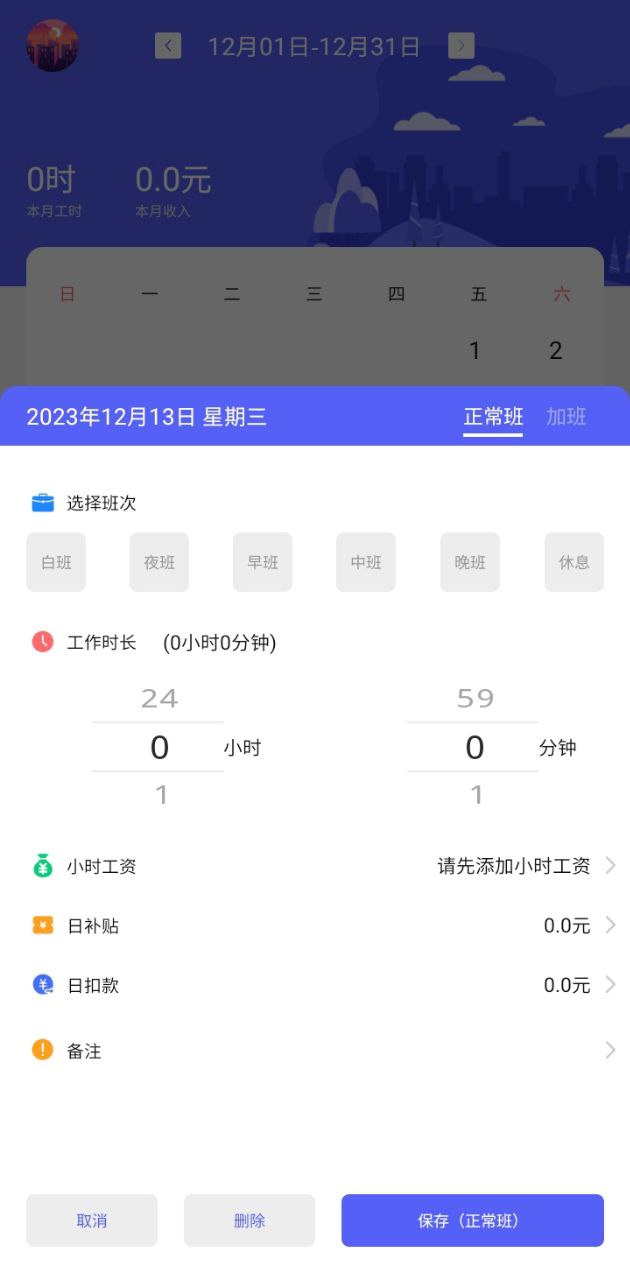Choose the 夜班 shift

[x=159, y=562]
